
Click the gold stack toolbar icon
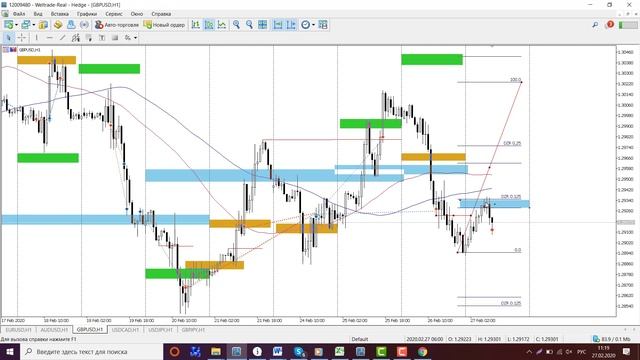click(58, 25)
